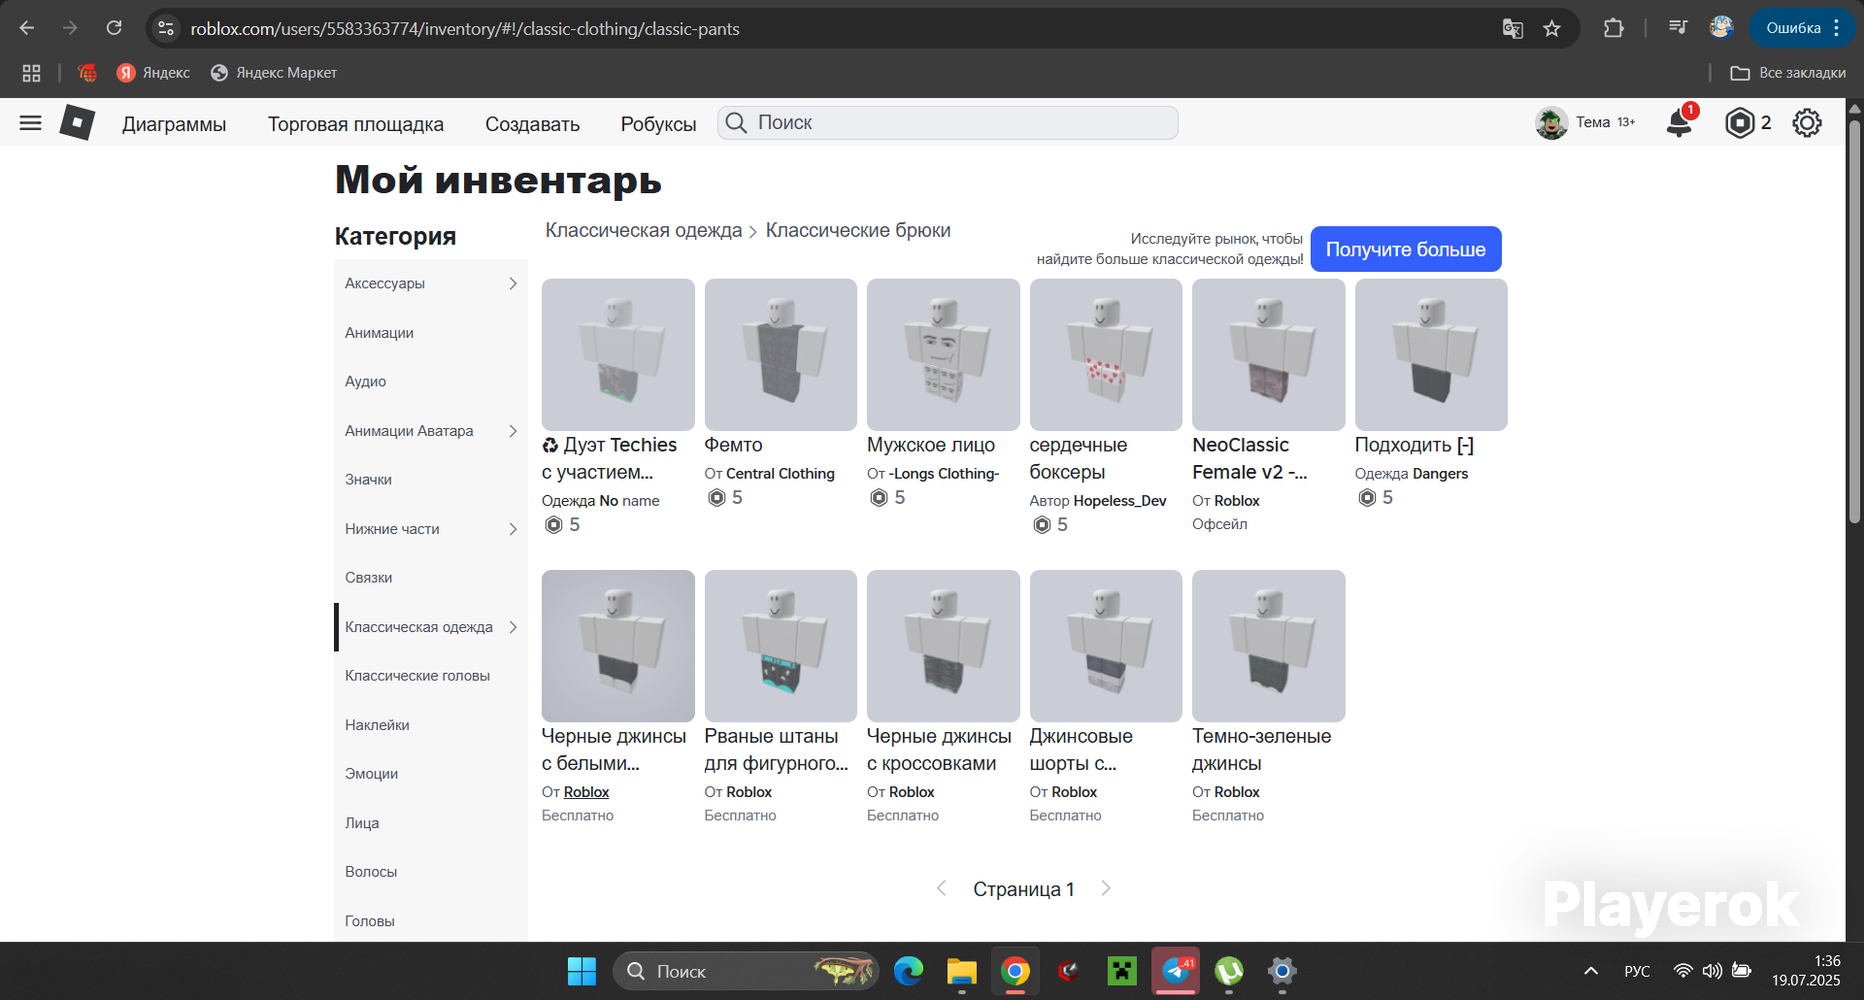Switch the РУС keyboard language indicator
1864x1000 pixels.
(1637, 971)
